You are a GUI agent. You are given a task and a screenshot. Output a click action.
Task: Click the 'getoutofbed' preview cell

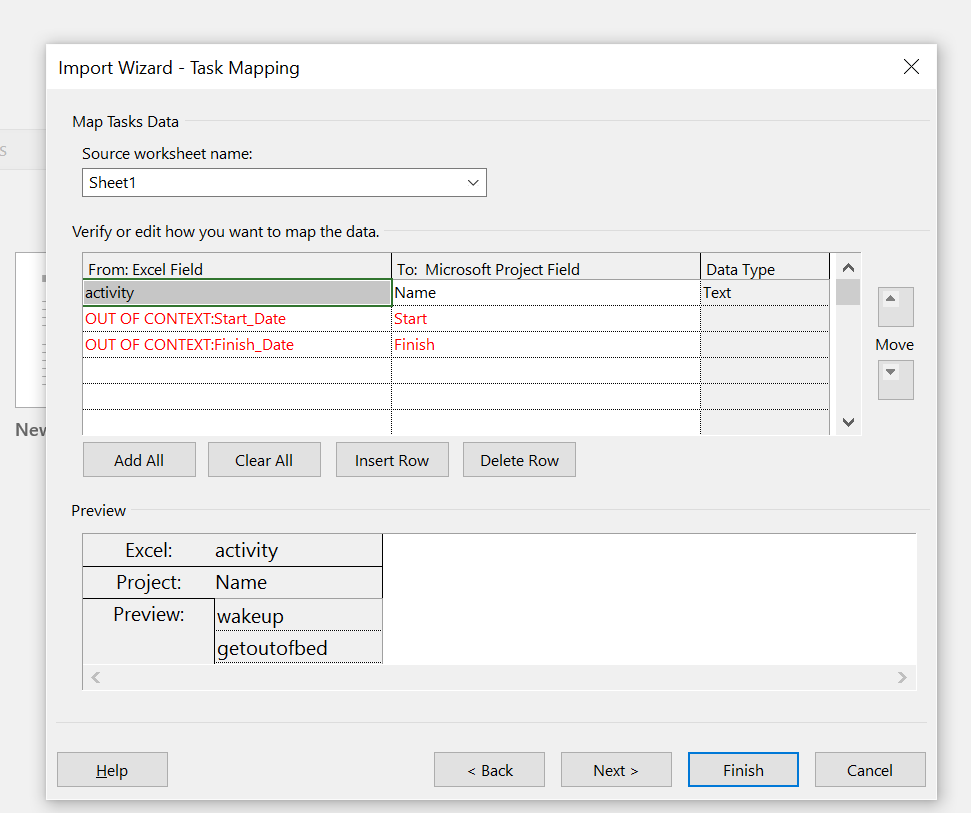point(298,648)
